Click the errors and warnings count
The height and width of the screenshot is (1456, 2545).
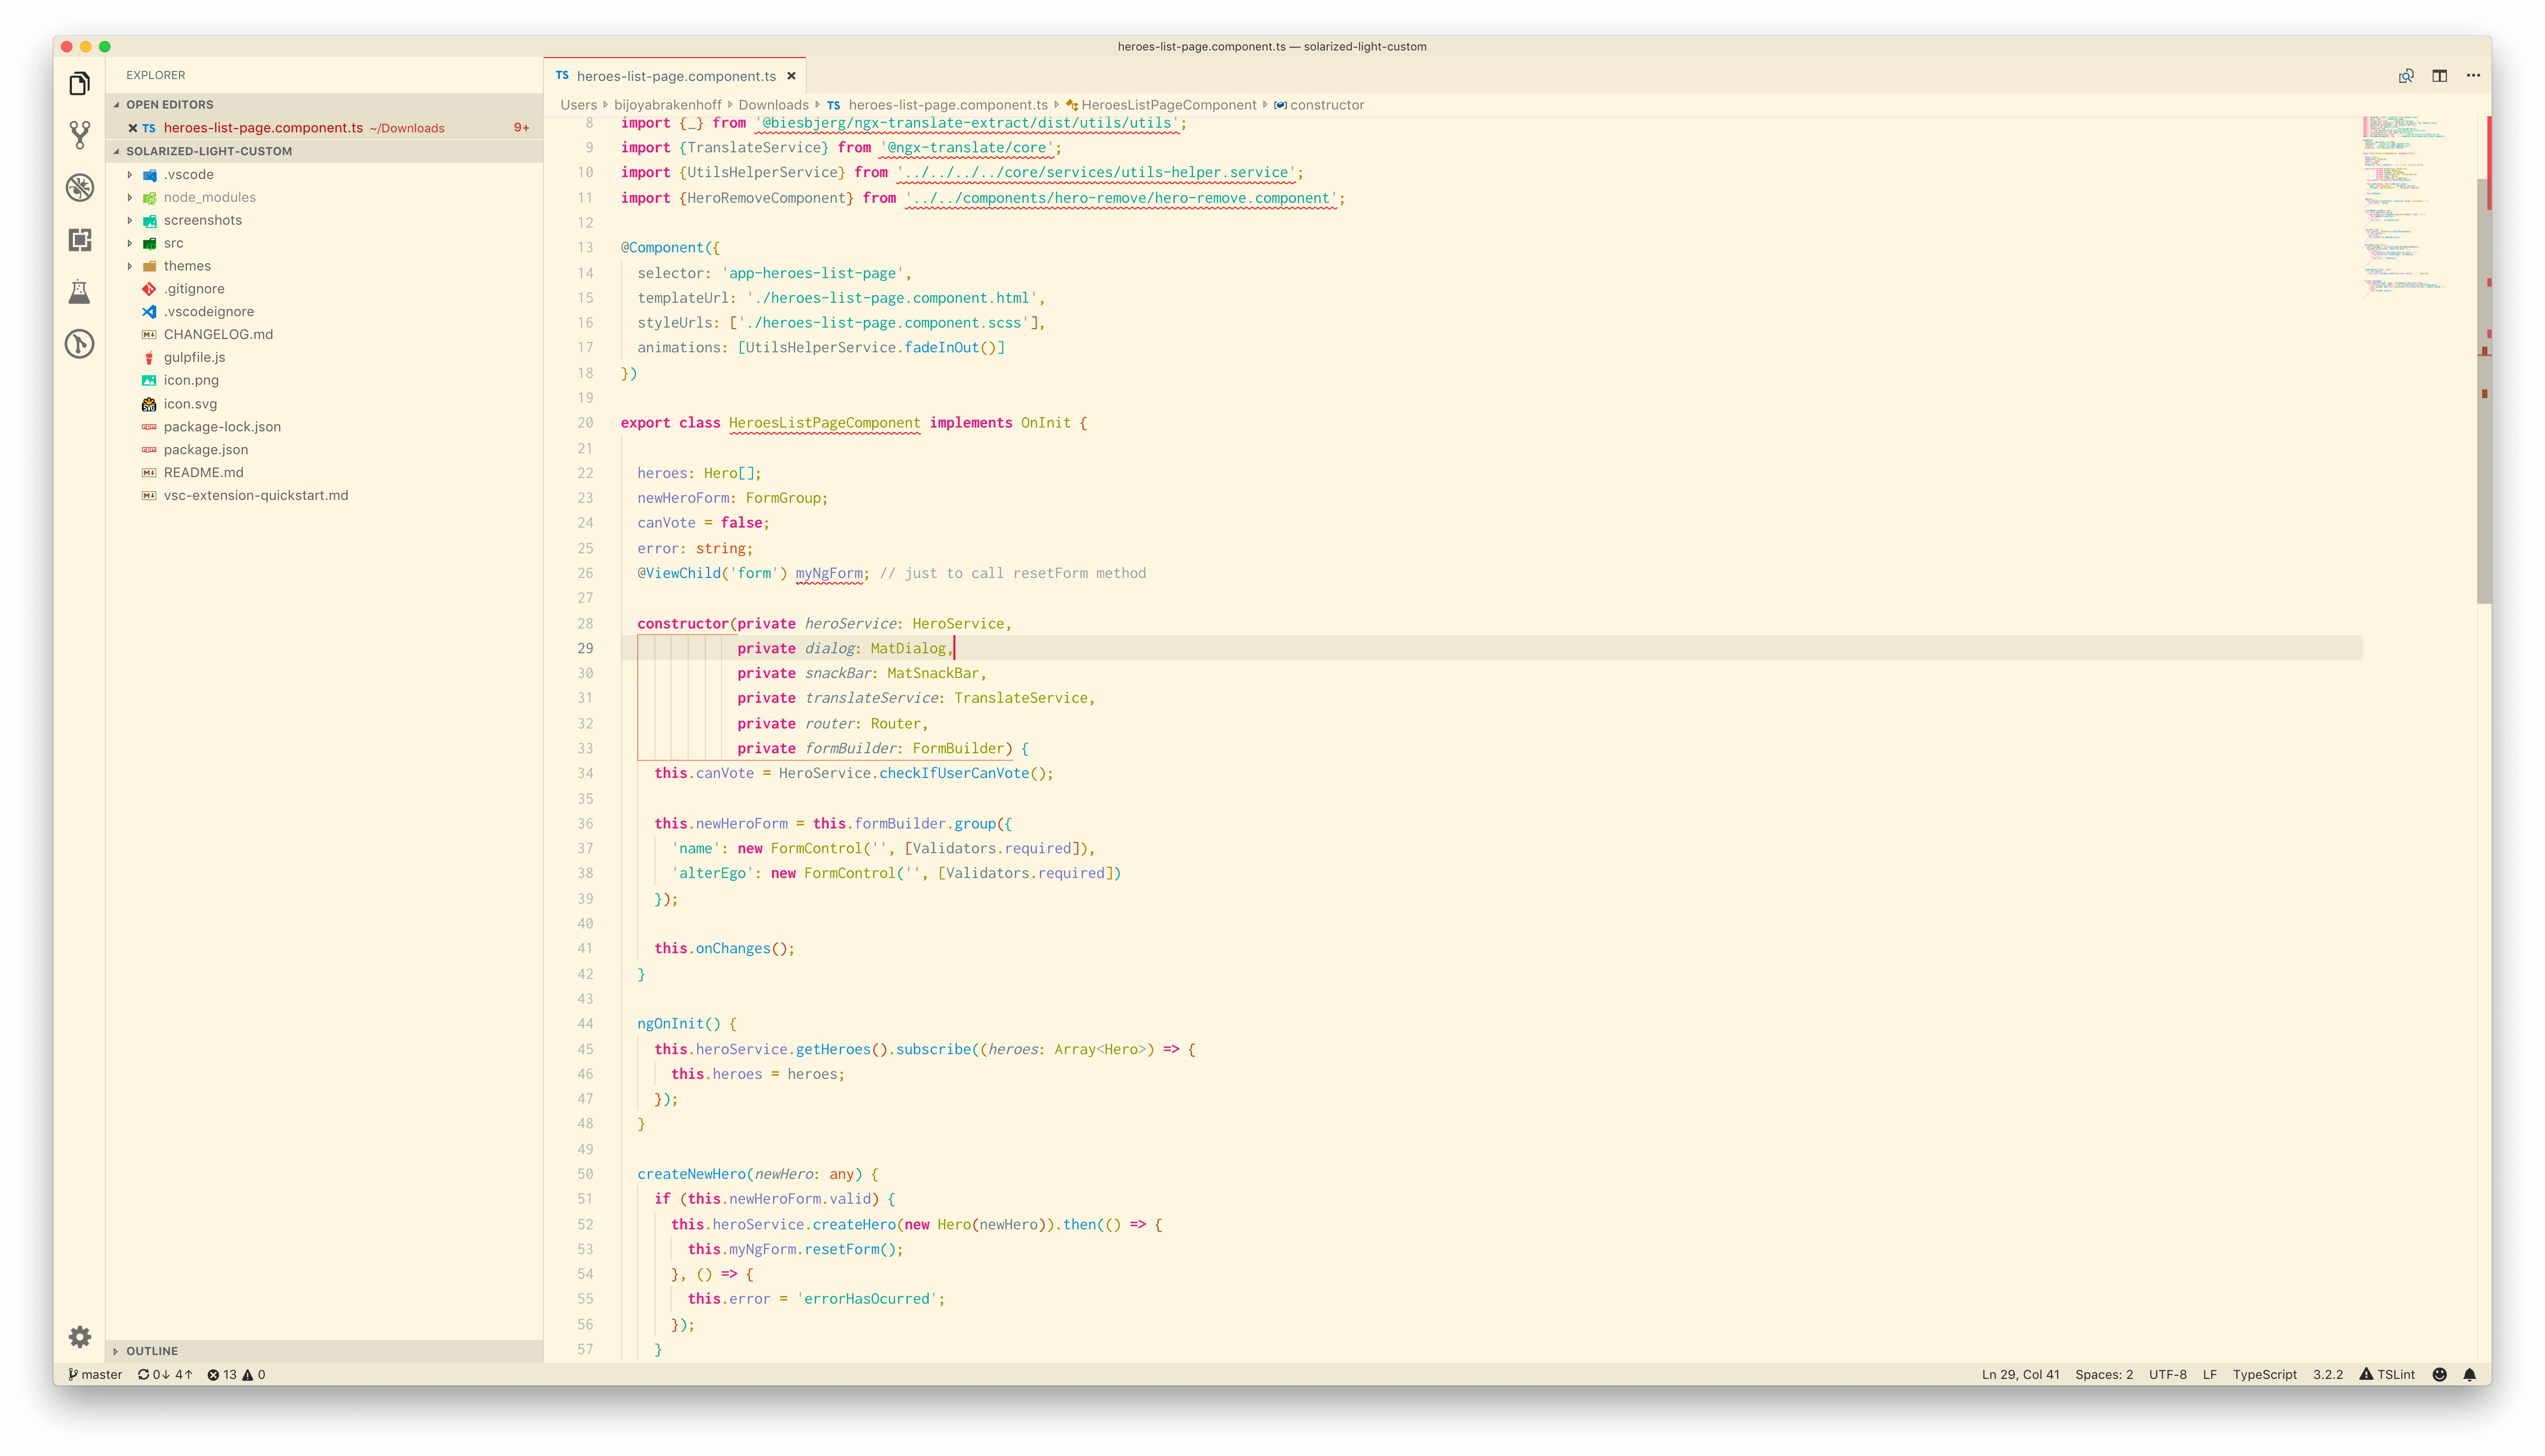click(236, 1375)
